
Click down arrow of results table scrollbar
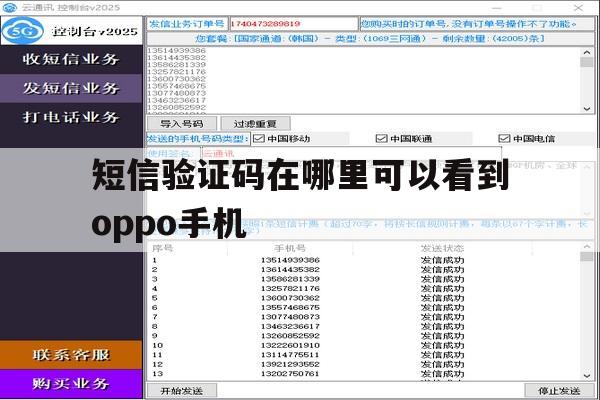[587, 376]
